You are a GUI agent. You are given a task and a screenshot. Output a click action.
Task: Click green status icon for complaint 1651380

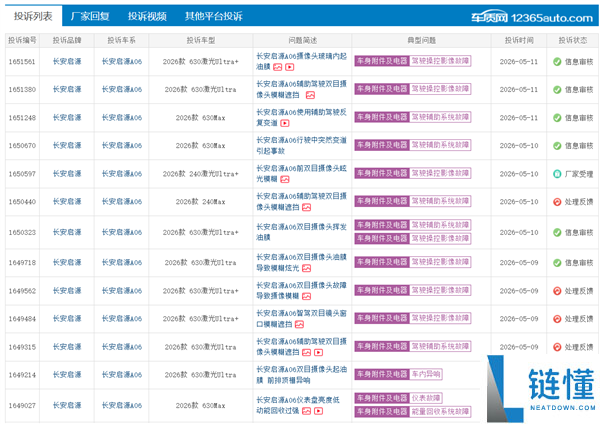pyautogui.click(x=557, y=90)
